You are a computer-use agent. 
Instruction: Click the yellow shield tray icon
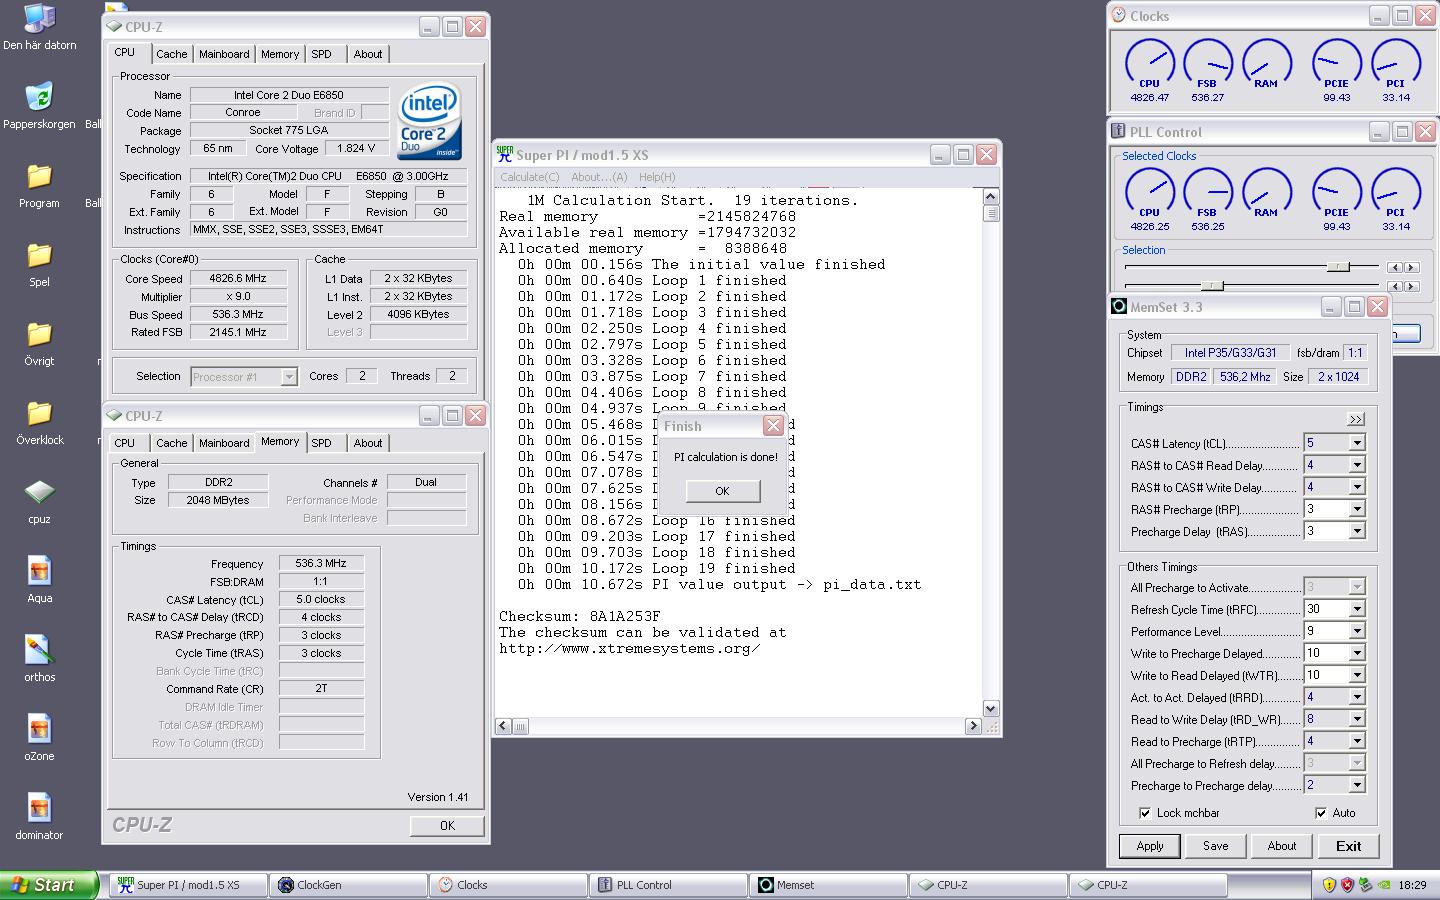(1328, 885)
